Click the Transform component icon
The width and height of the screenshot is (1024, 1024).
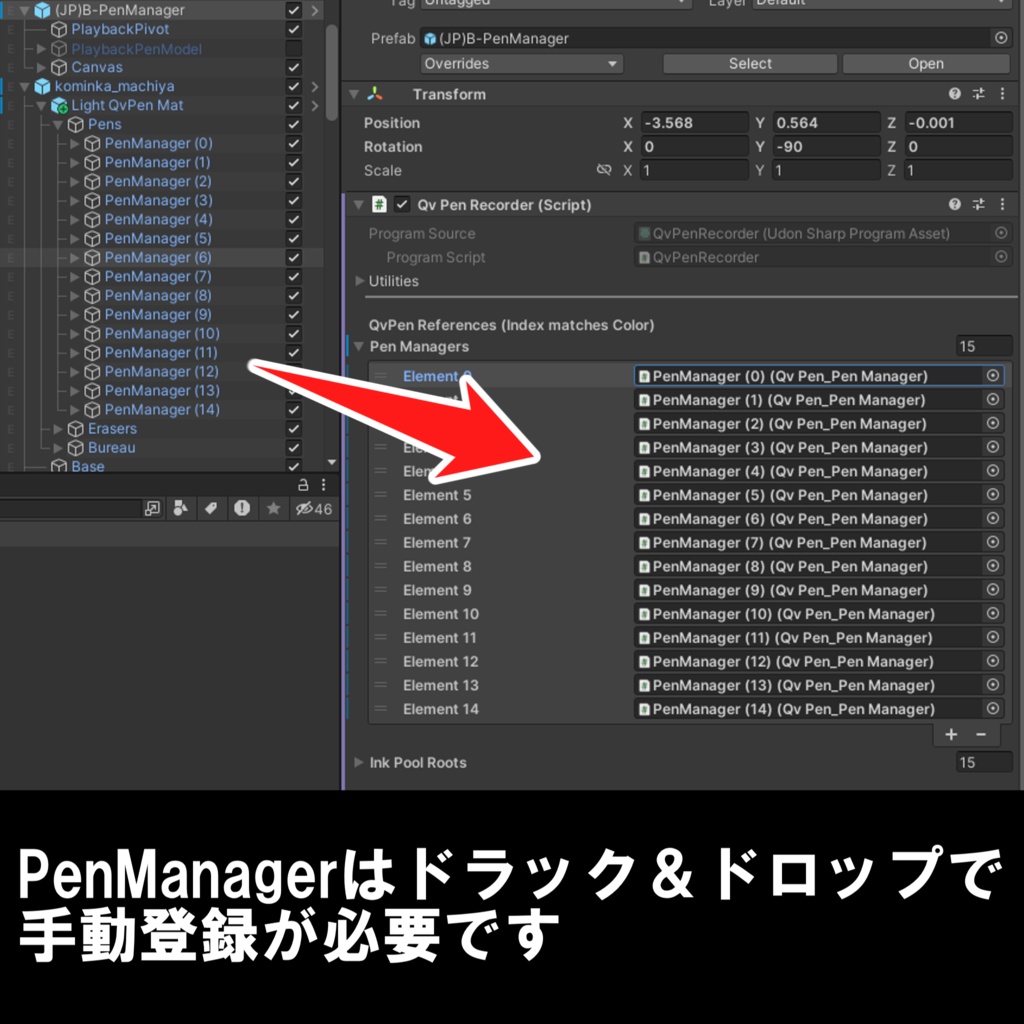(x=375, y=94)
